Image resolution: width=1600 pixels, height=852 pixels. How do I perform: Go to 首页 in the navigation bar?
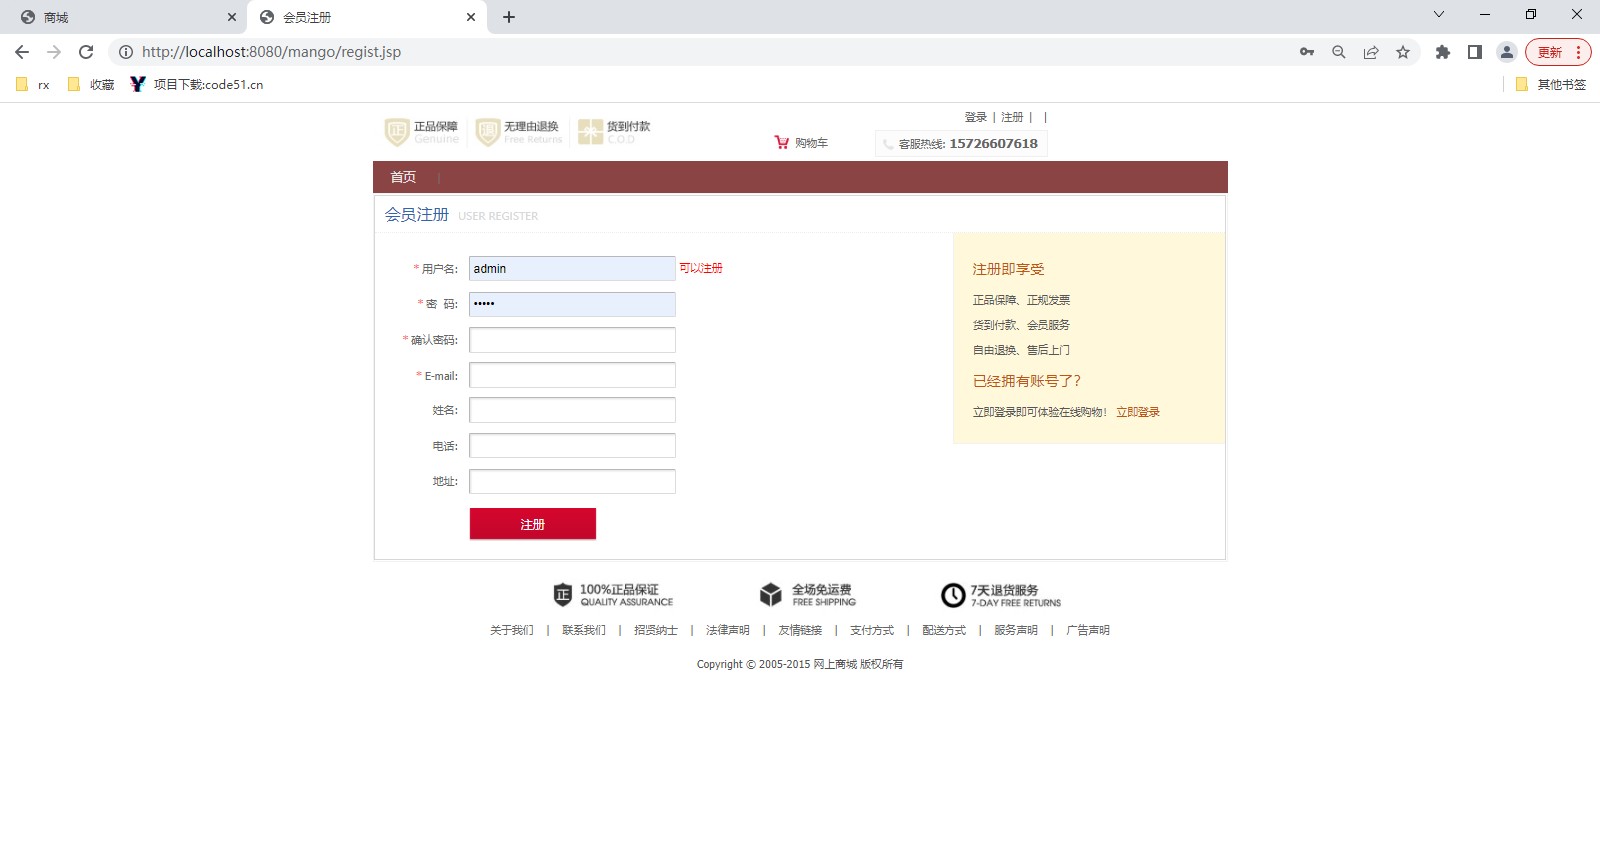click(403, 177)
